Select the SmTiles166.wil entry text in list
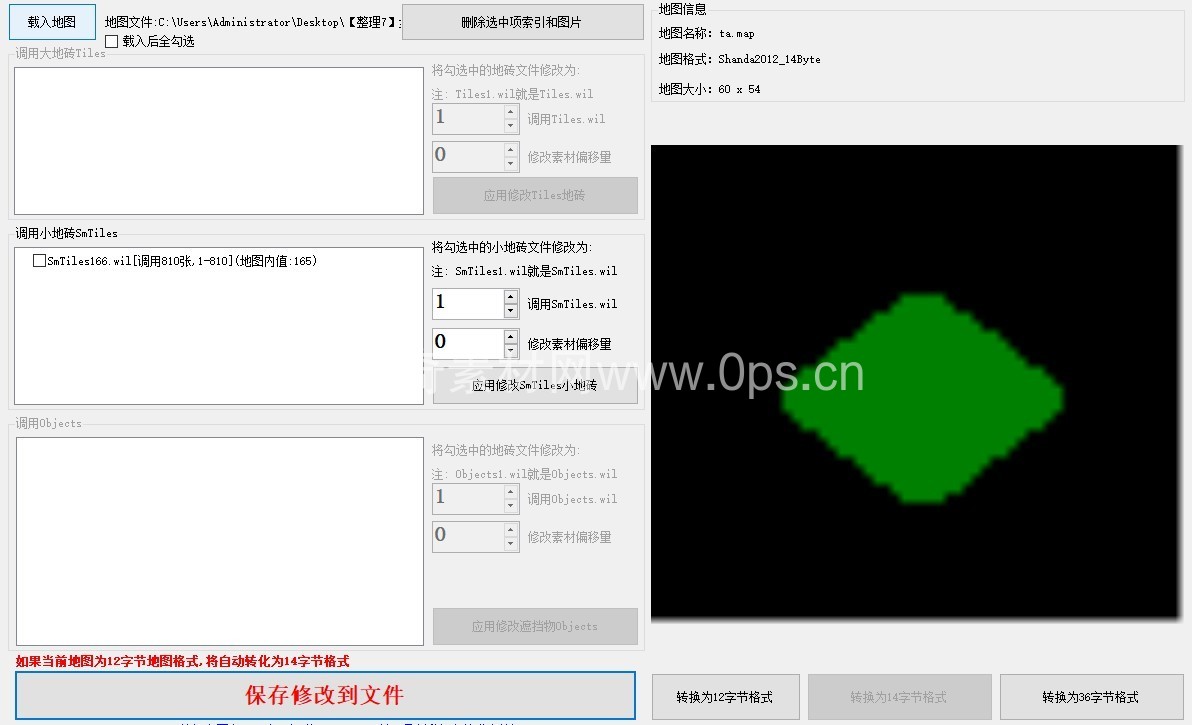 click(181, 261)
